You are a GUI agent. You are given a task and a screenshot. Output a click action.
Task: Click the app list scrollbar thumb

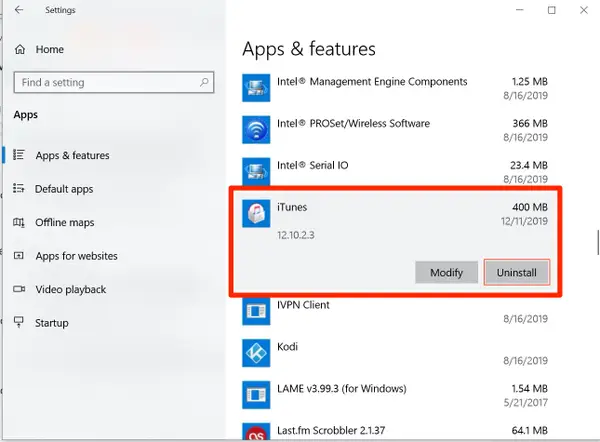[598, 242]
